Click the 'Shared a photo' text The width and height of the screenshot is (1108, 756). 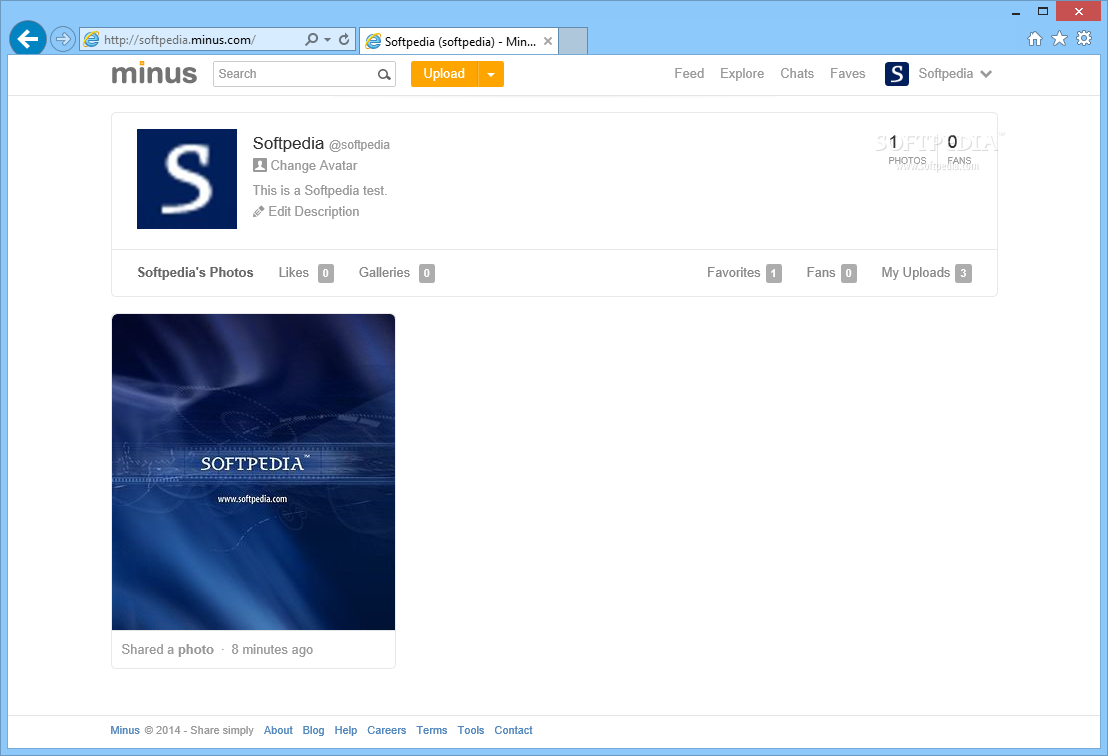(167, 649)
